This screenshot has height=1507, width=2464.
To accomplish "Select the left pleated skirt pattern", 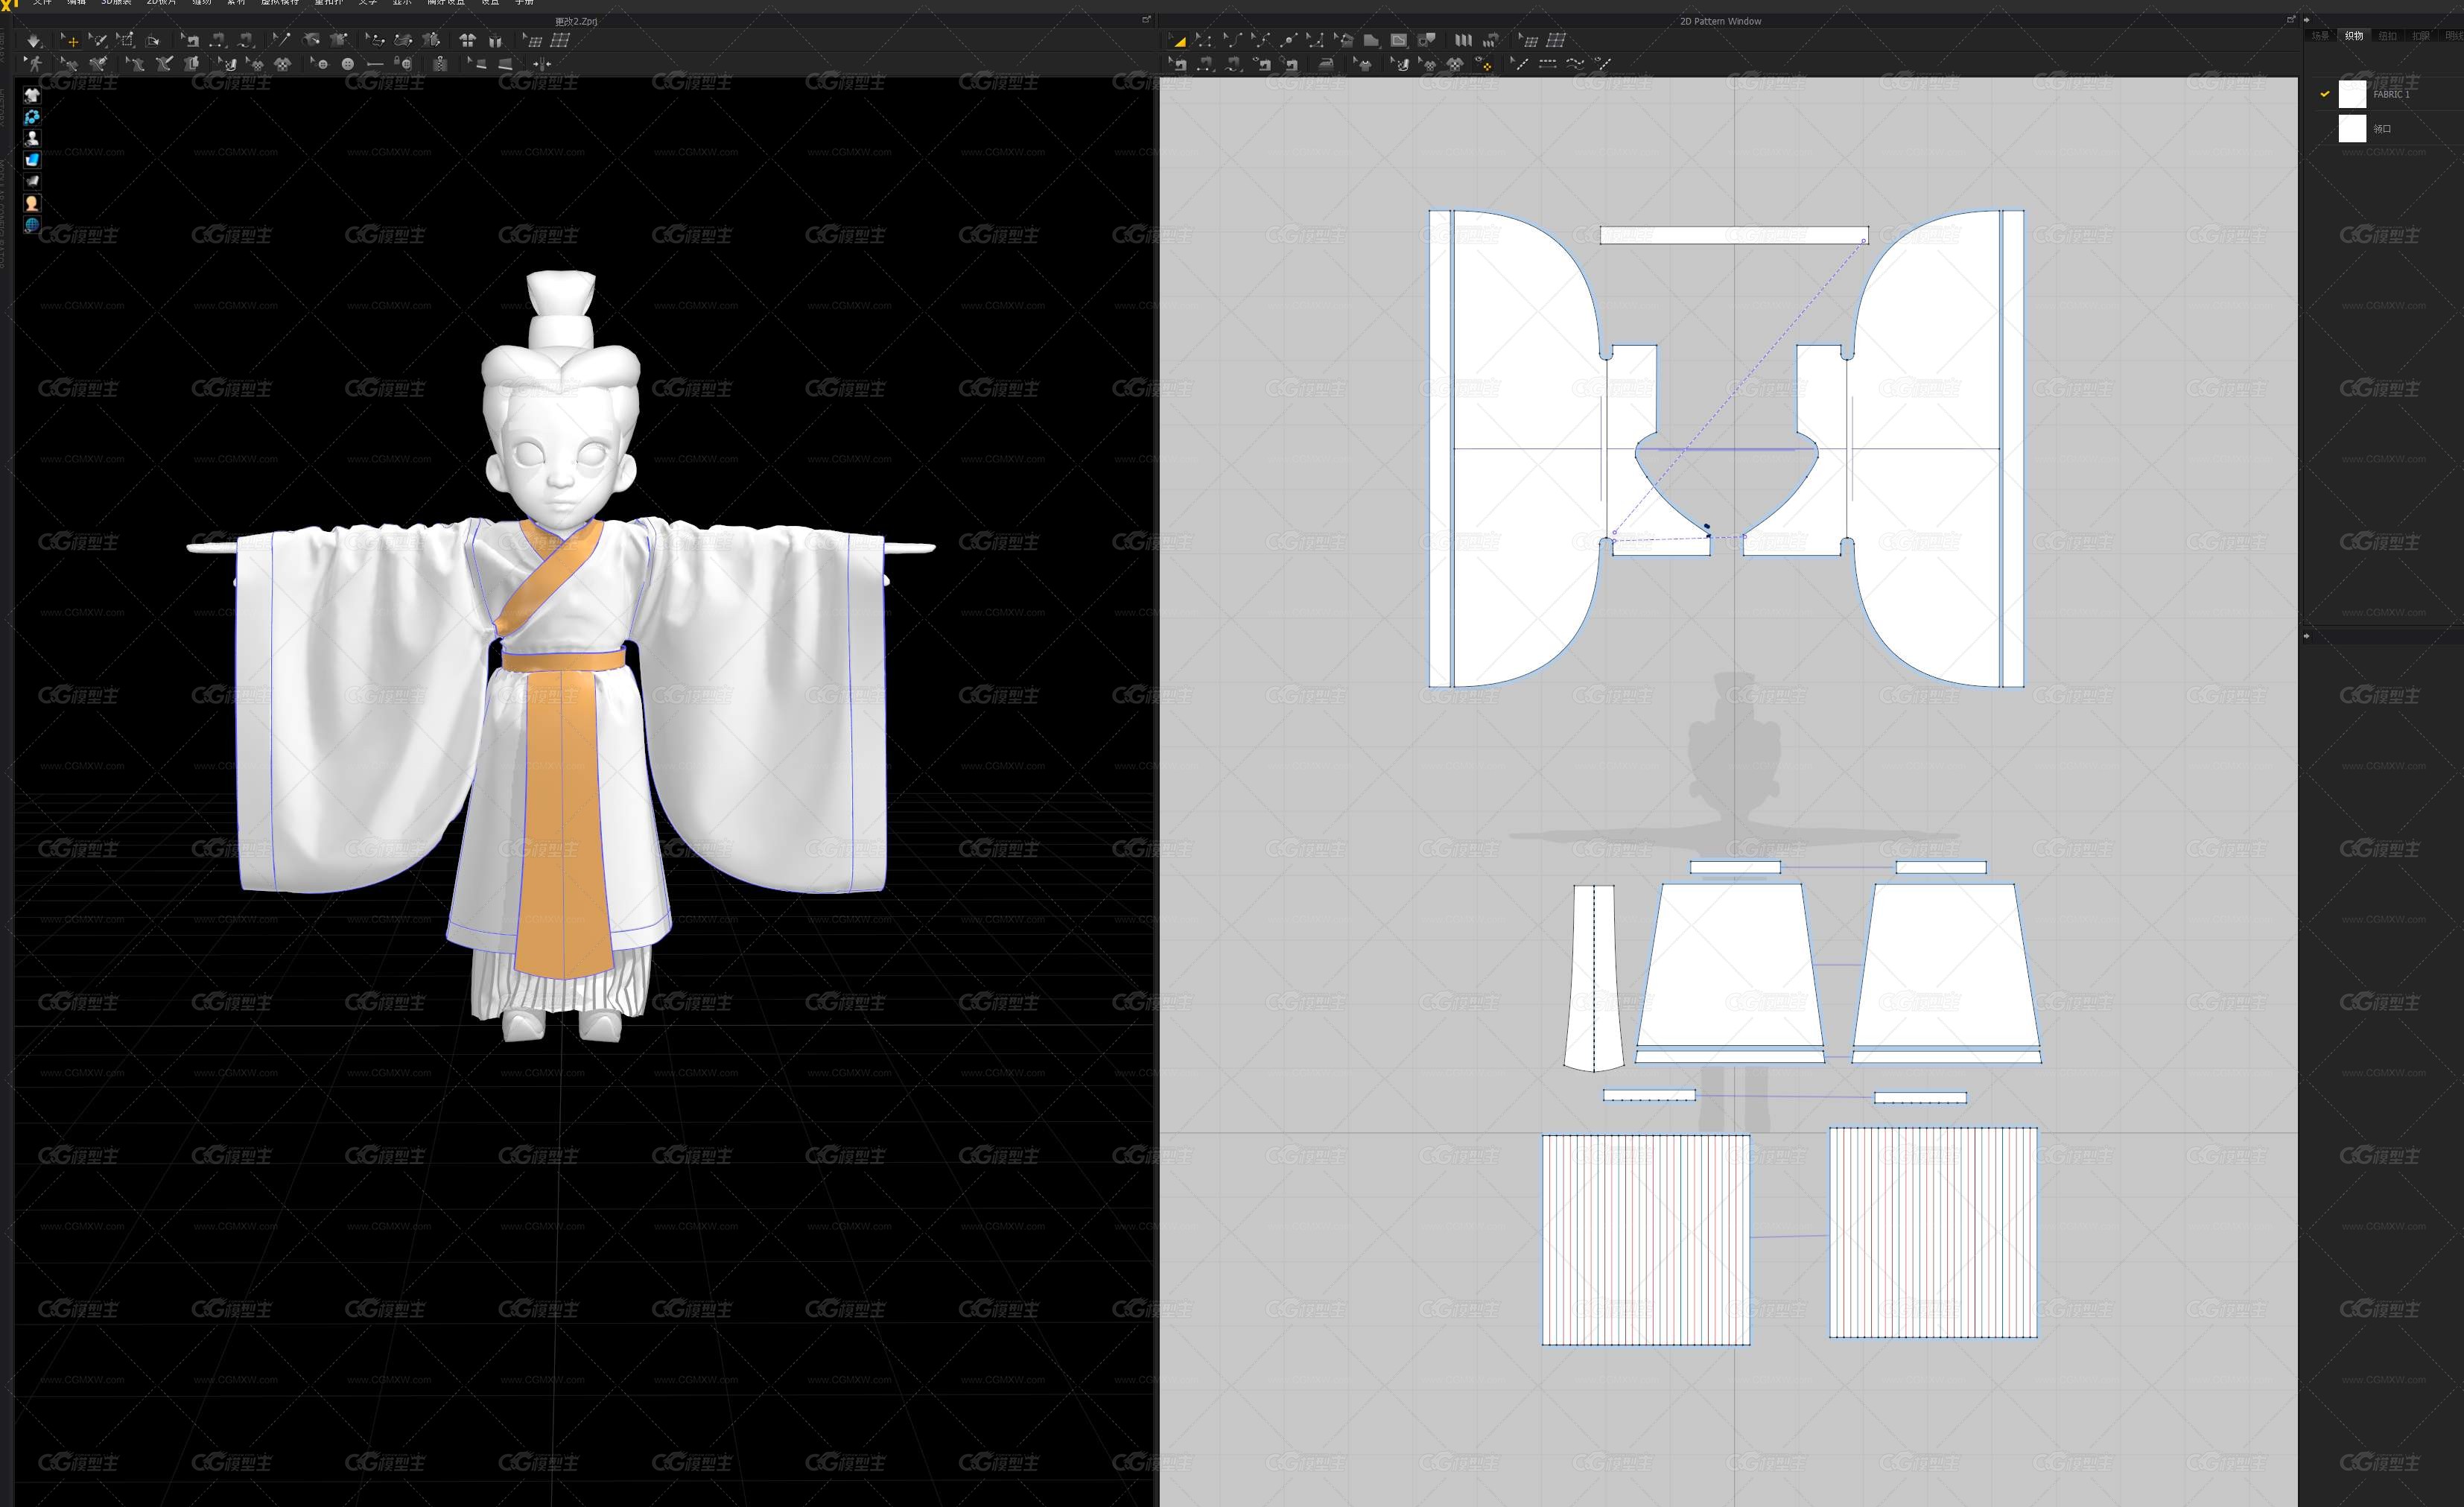I will tap(1646, 1239).
